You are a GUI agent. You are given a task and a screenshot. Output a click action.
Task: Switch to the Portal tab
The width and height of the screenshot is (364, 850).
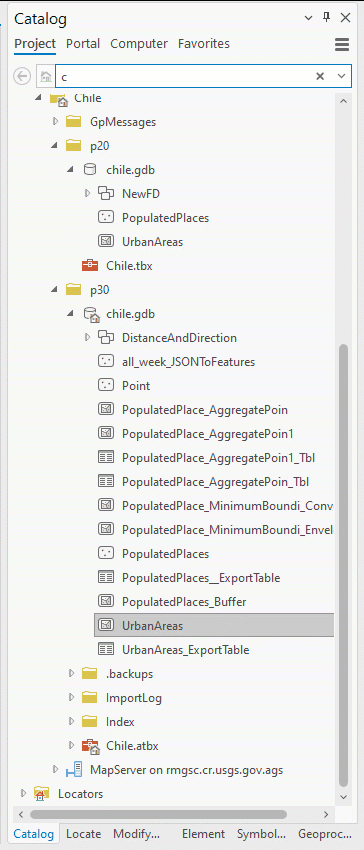click(x=83, y=43)
